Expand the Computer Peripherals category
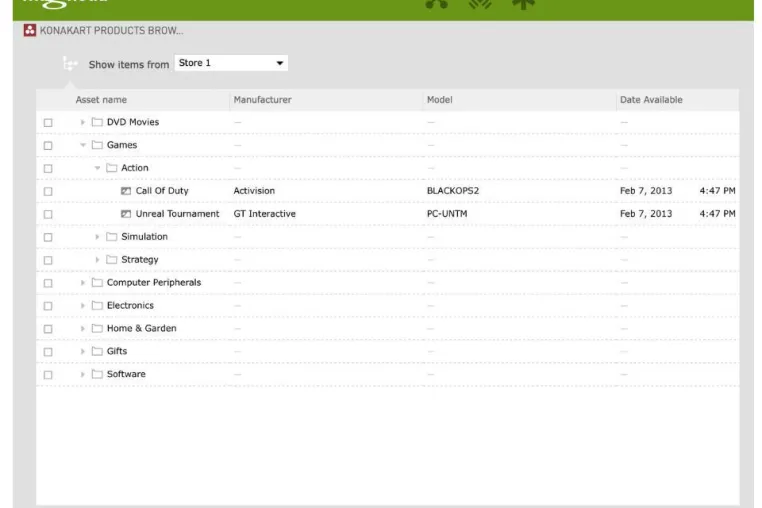This screenshot has width=762, height=508. click(x=83, y=282)
